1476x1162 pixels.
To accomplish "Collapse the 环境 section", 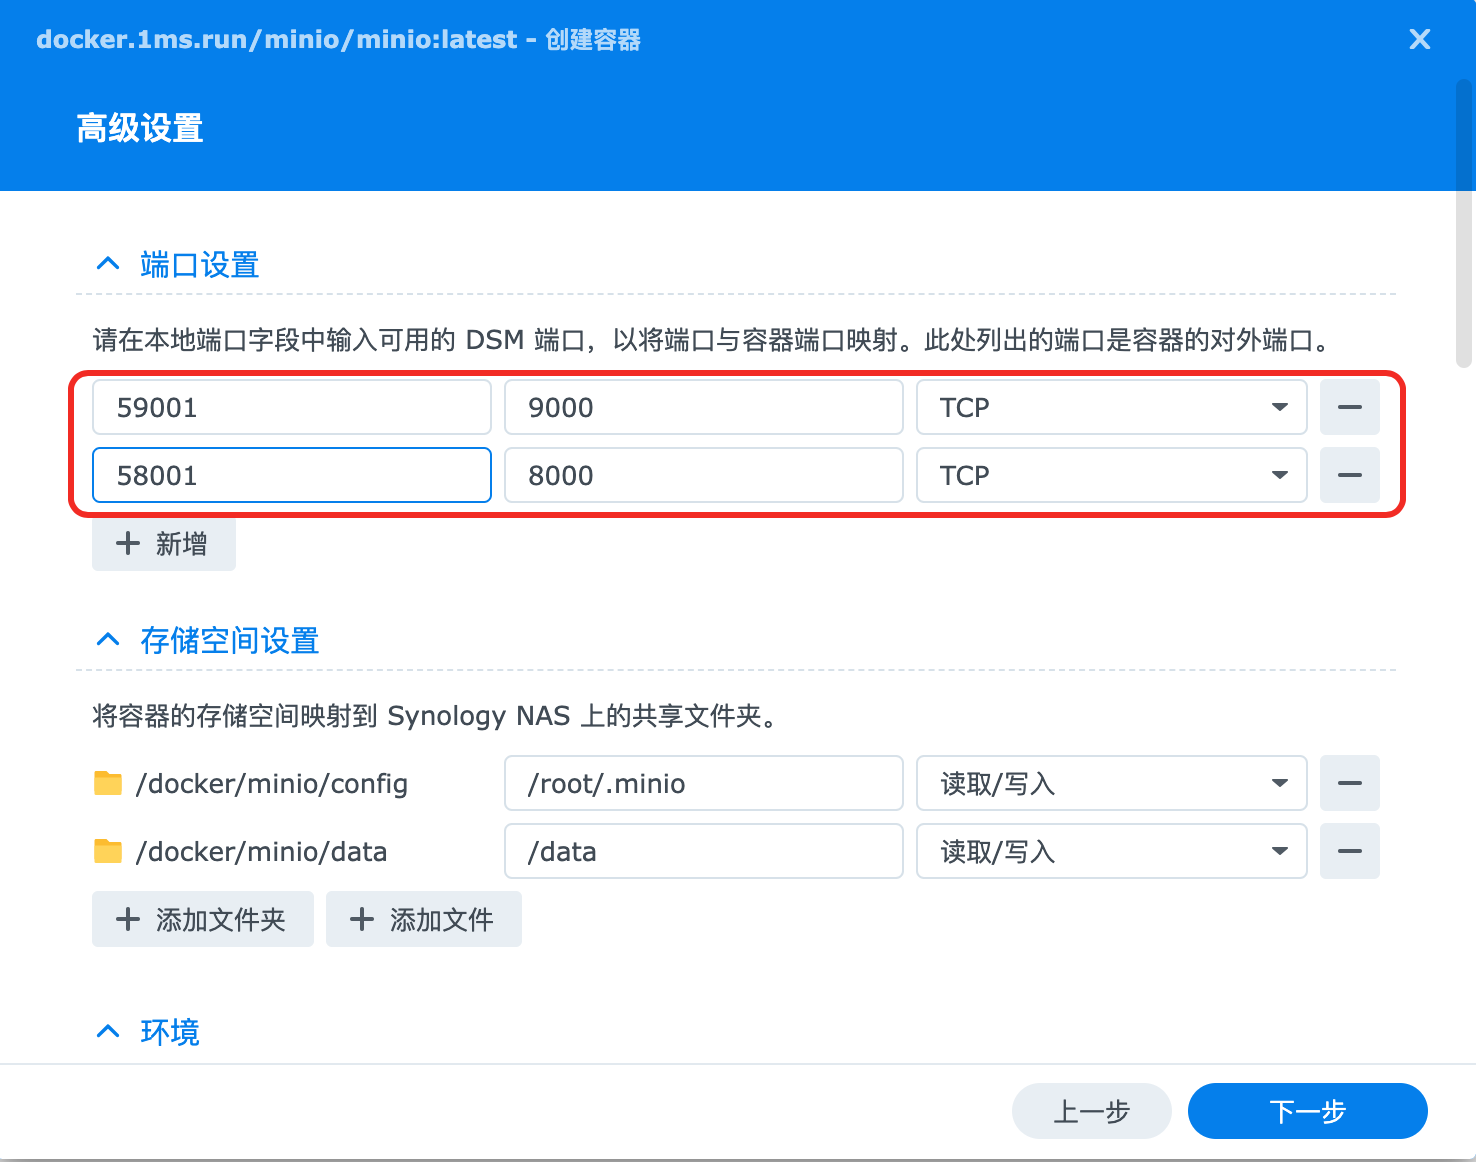I will point(108,1031).
